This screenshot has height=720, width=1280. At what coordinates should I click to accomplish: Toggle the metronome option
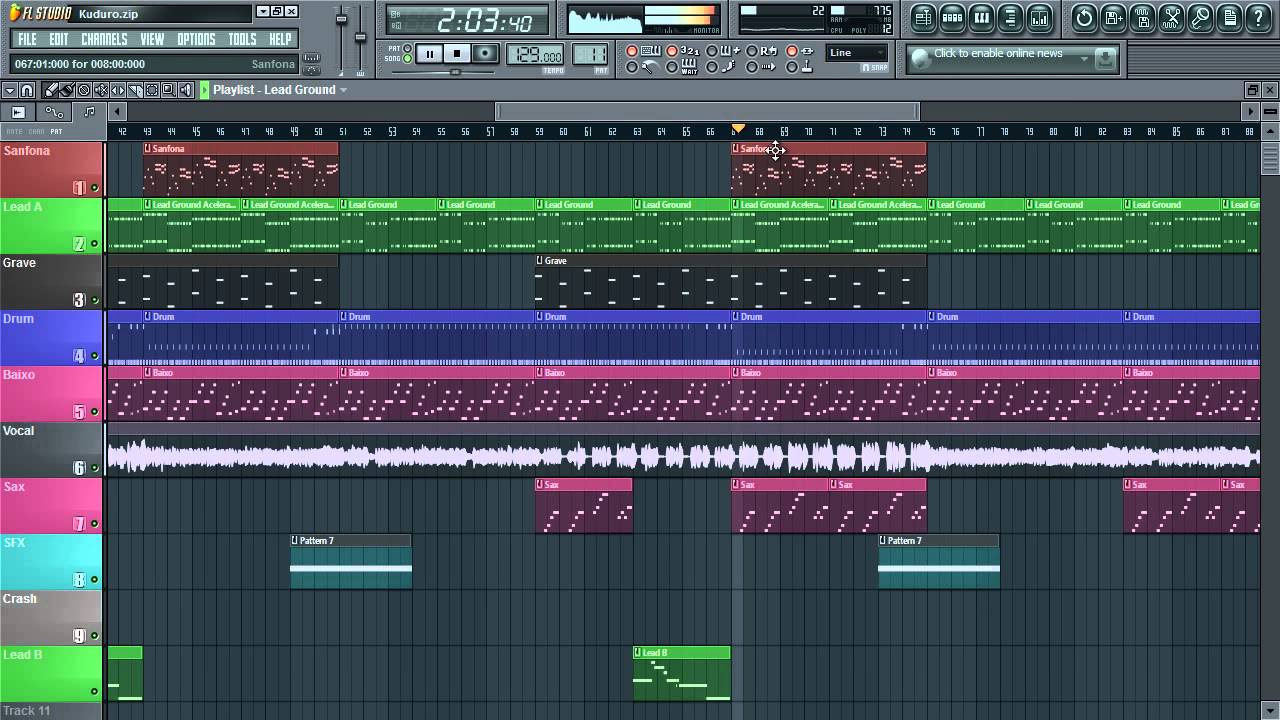click(643, 67)
